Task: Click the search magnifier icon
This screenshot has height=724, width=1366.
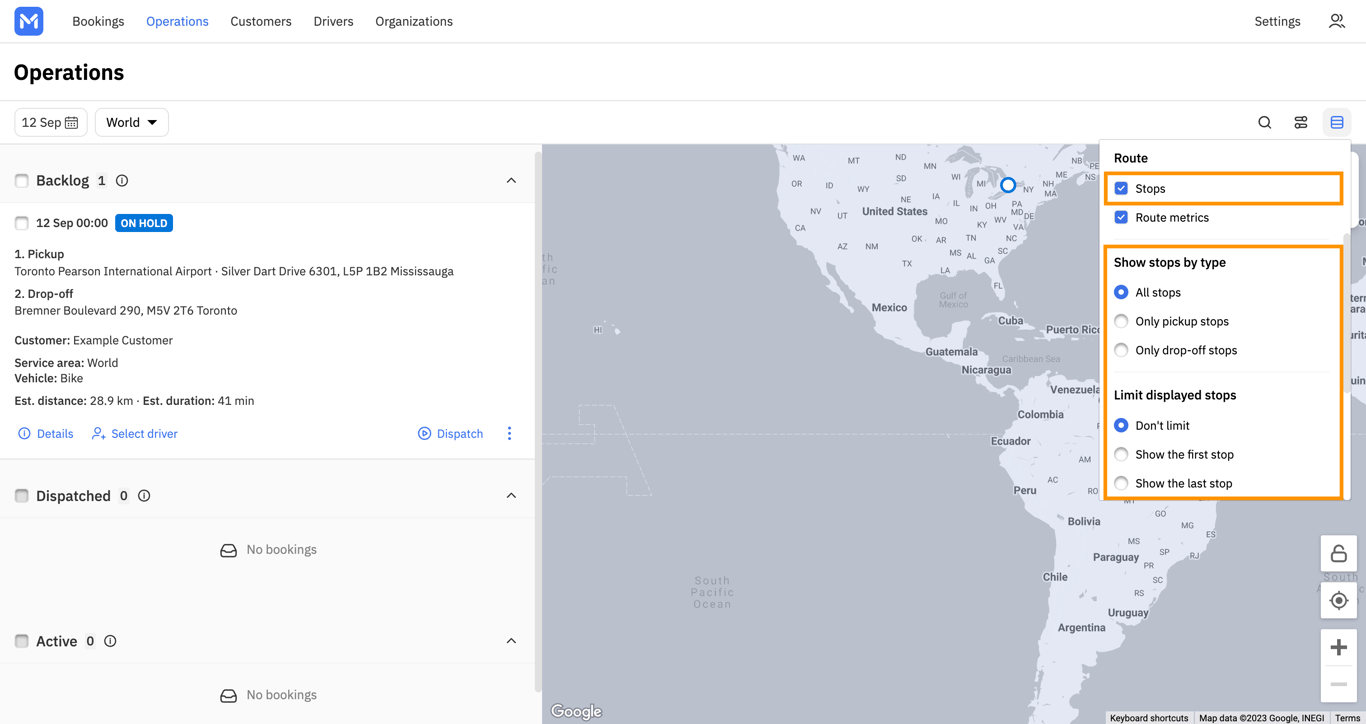Action: coord(1265,122)
